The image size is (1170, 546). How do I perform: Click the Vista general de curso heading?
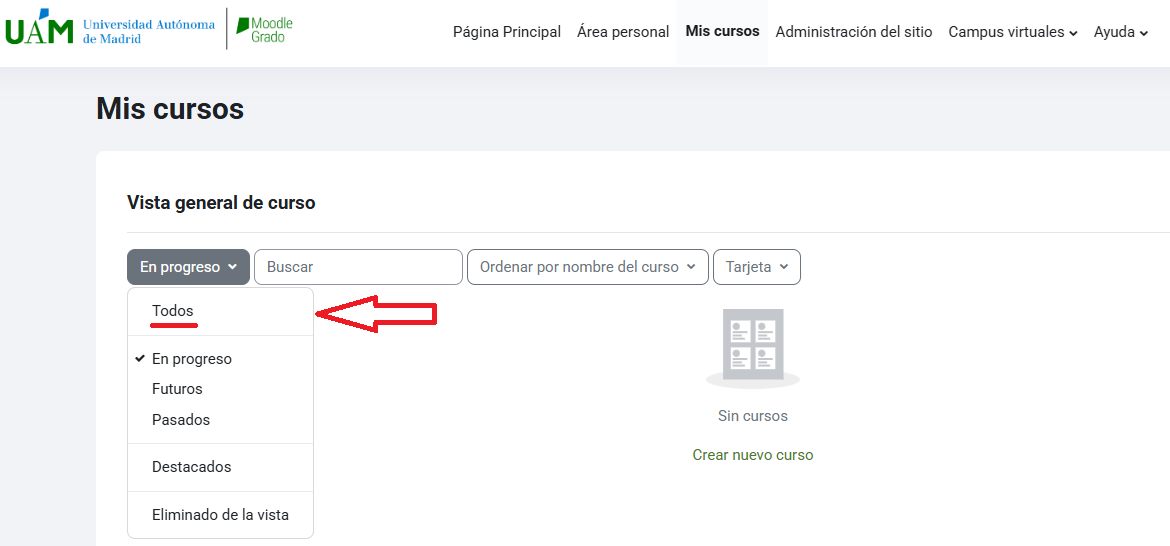click(x=222, y=203)
